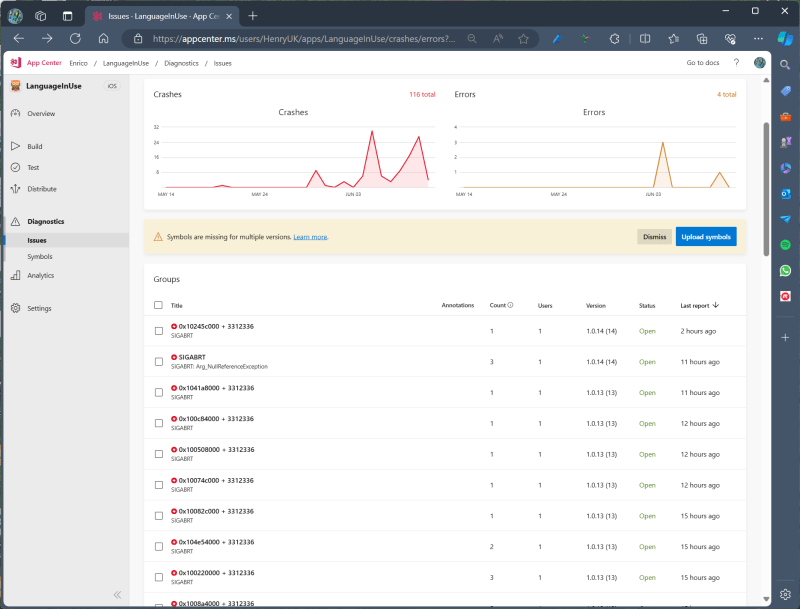Open the Test sidebar section

[33, 167]
